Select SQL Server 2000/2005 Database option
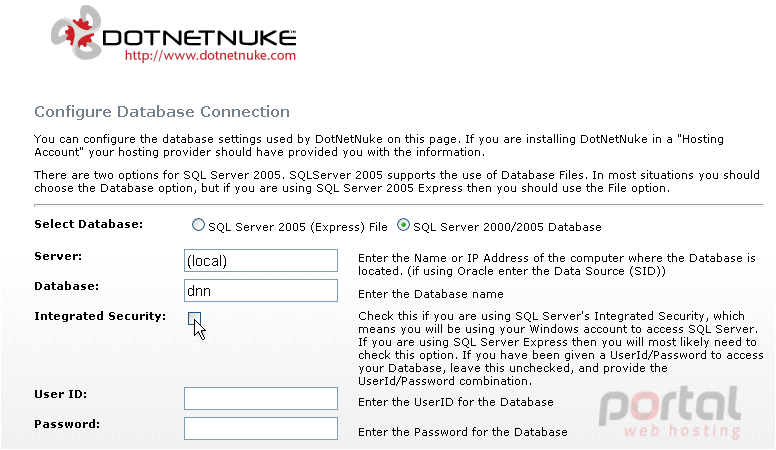The height and width of the screenshot is (450, 776). pos(403,225)
